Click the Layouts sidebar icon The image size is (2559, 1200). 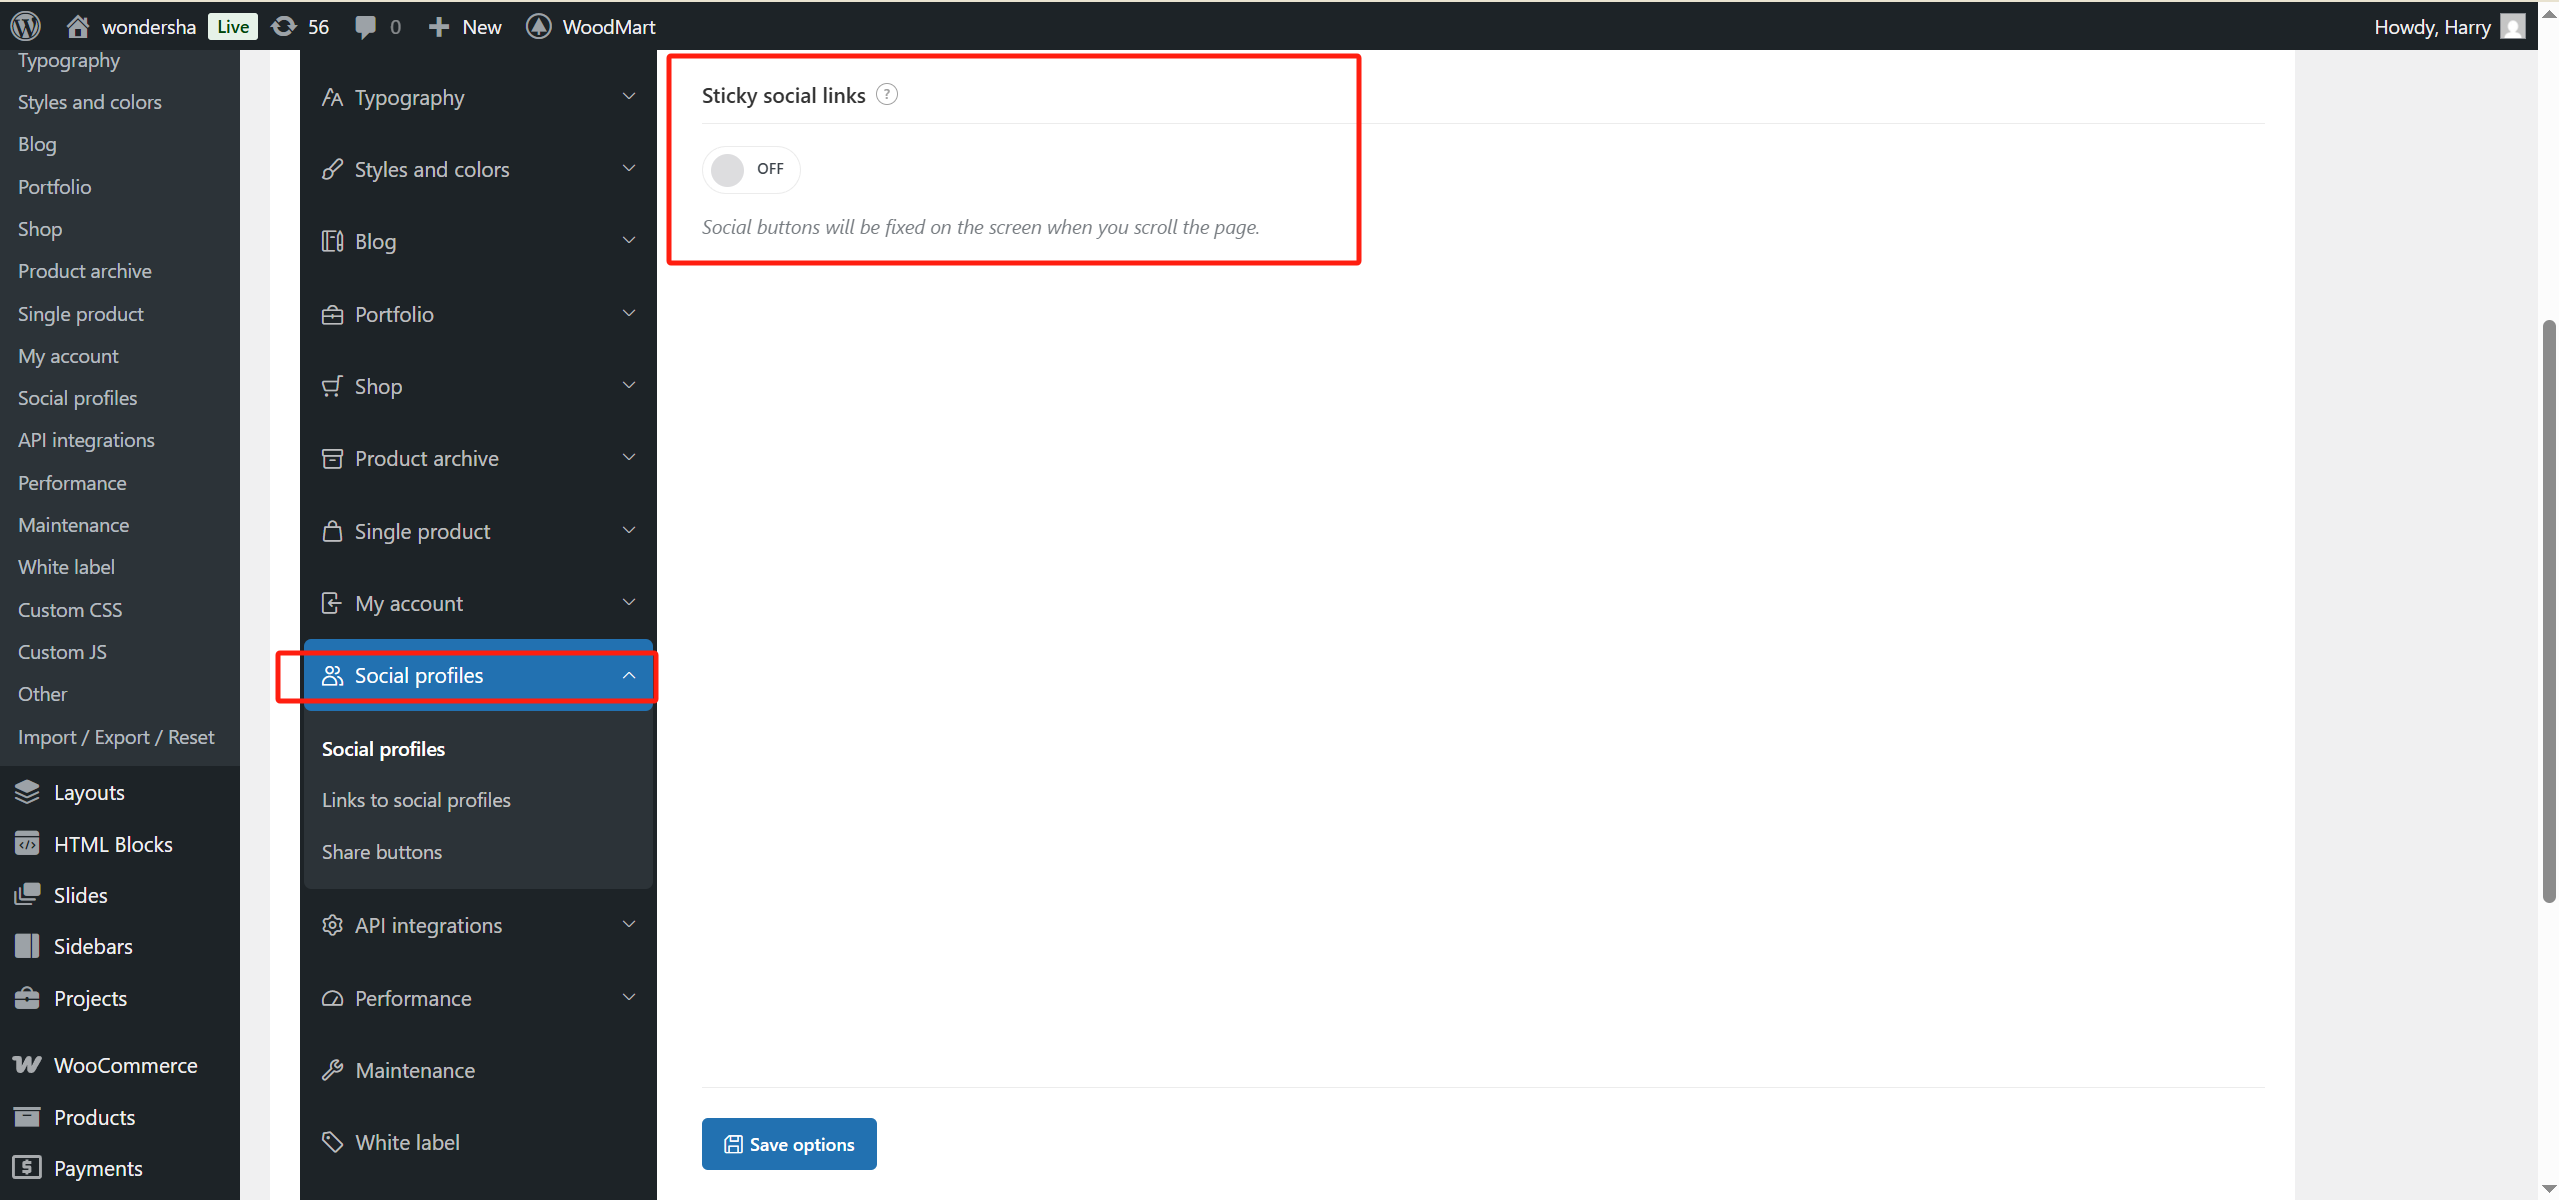tap(27, 792)
